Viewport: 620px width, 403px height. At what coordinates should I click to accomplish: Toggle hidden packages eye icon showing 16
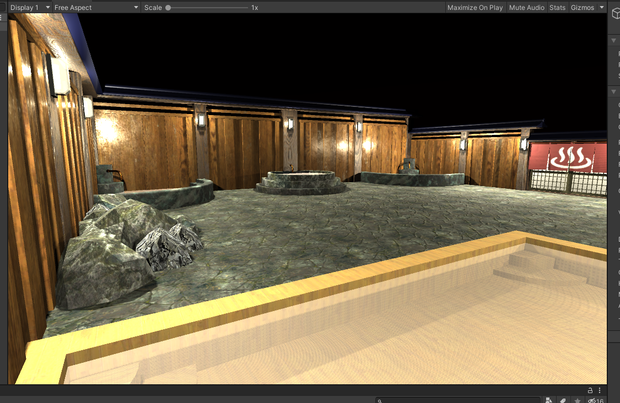[595, 400]
